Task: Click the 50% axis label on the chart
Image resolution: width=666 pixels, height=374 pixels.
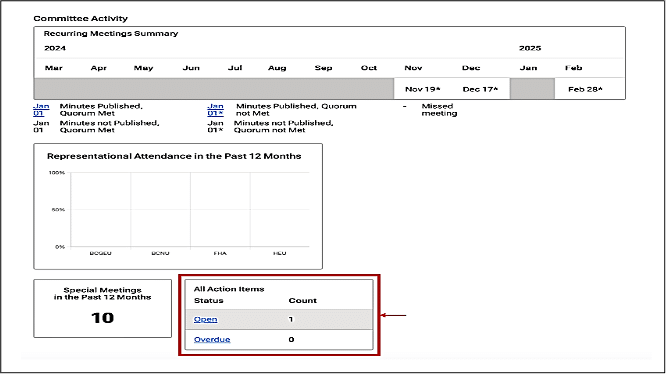Action: 58,210
